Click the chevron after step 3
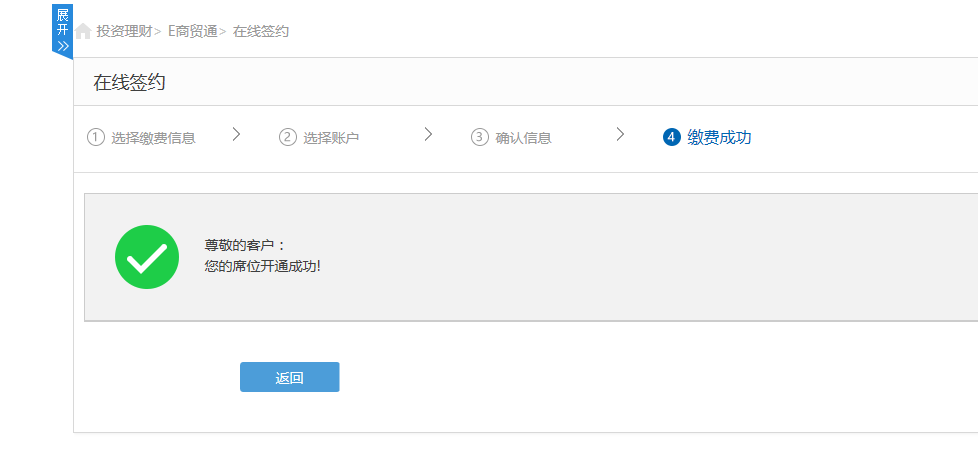Screen dimensions: 978x459 (620, 134)
